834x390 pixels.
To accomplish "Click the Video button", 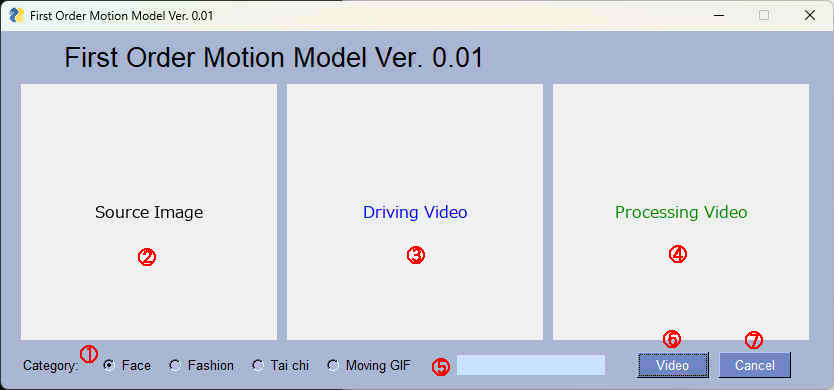I will click(x=673, y=366).
